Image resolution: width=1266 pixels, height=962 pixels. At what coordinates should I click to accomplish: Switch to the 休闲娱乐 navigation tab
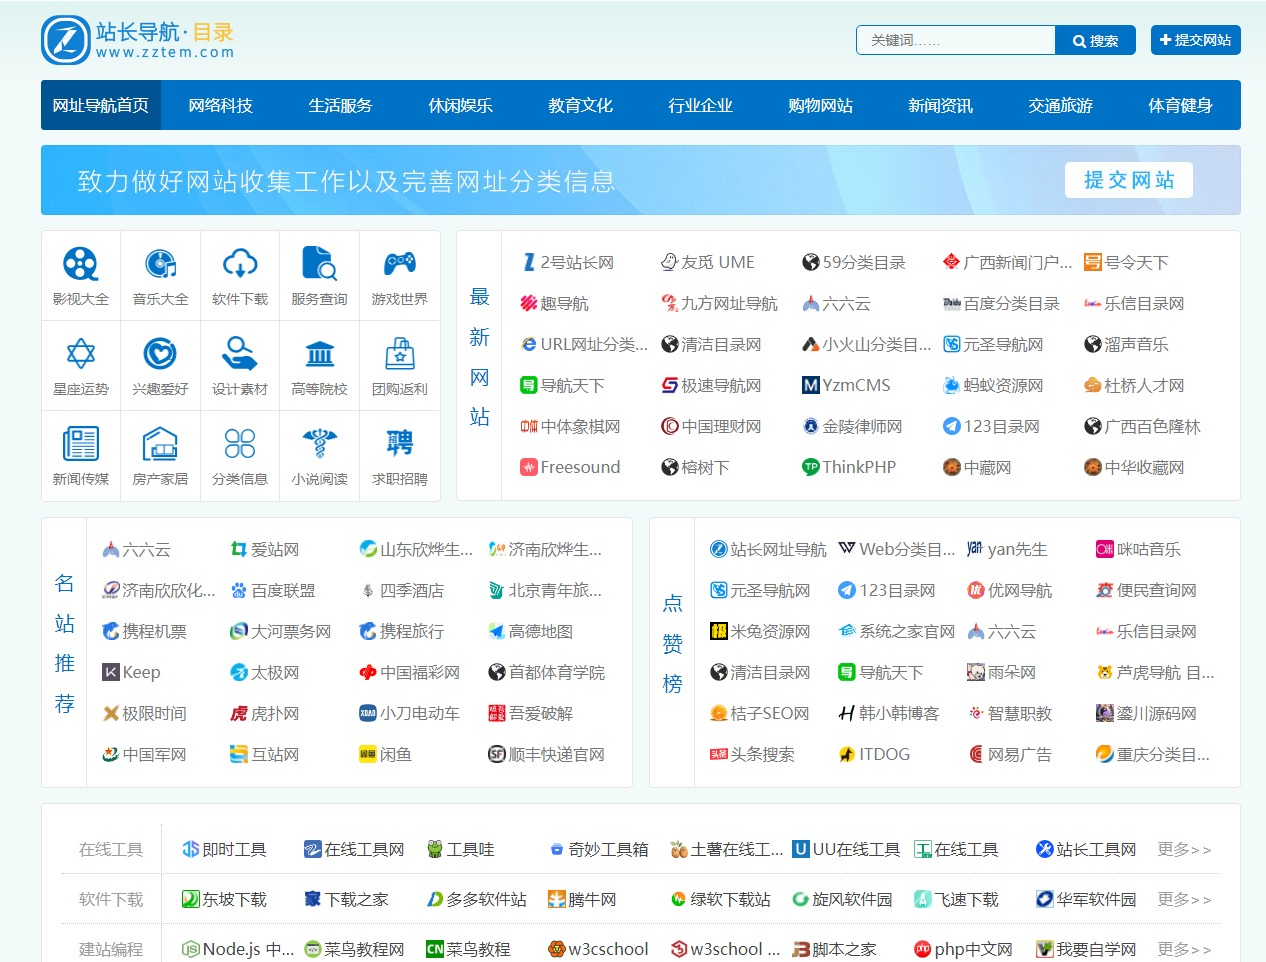(459, 105)
